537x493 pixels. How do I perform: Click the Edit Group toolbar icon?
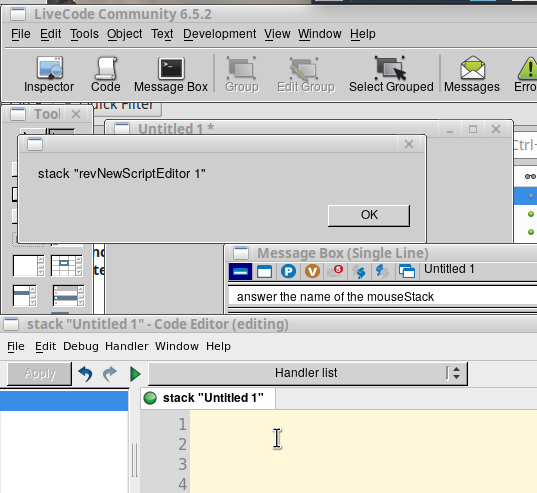(305, 75)
